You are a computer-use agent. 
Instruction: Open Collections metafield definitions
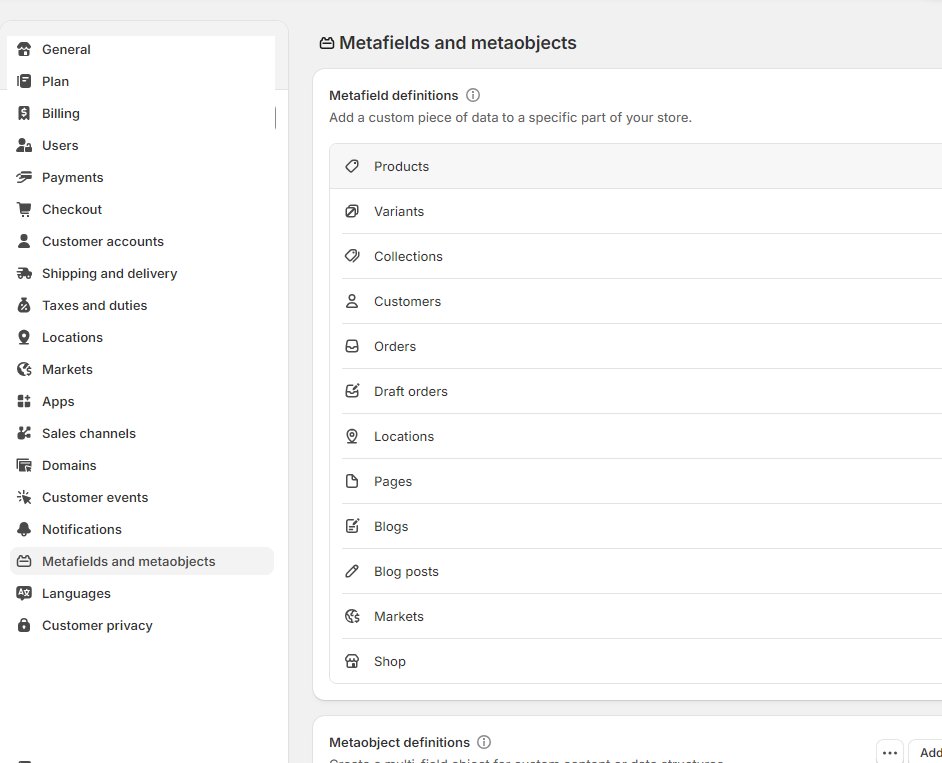(408, 257)
